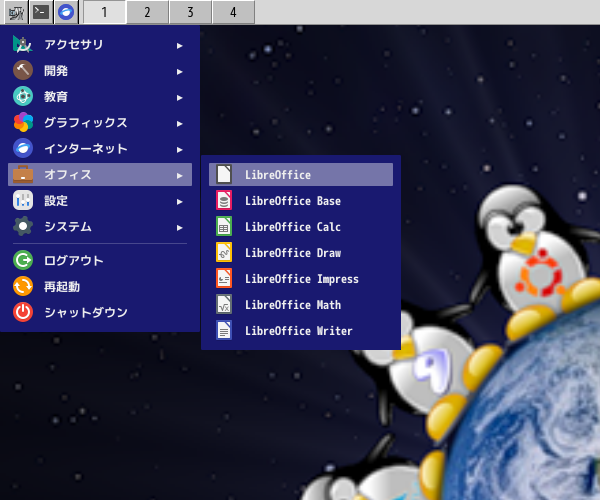Switch to workspace 2
The height and width of the screenshot is (500, 600).
(x=147, y=12)
